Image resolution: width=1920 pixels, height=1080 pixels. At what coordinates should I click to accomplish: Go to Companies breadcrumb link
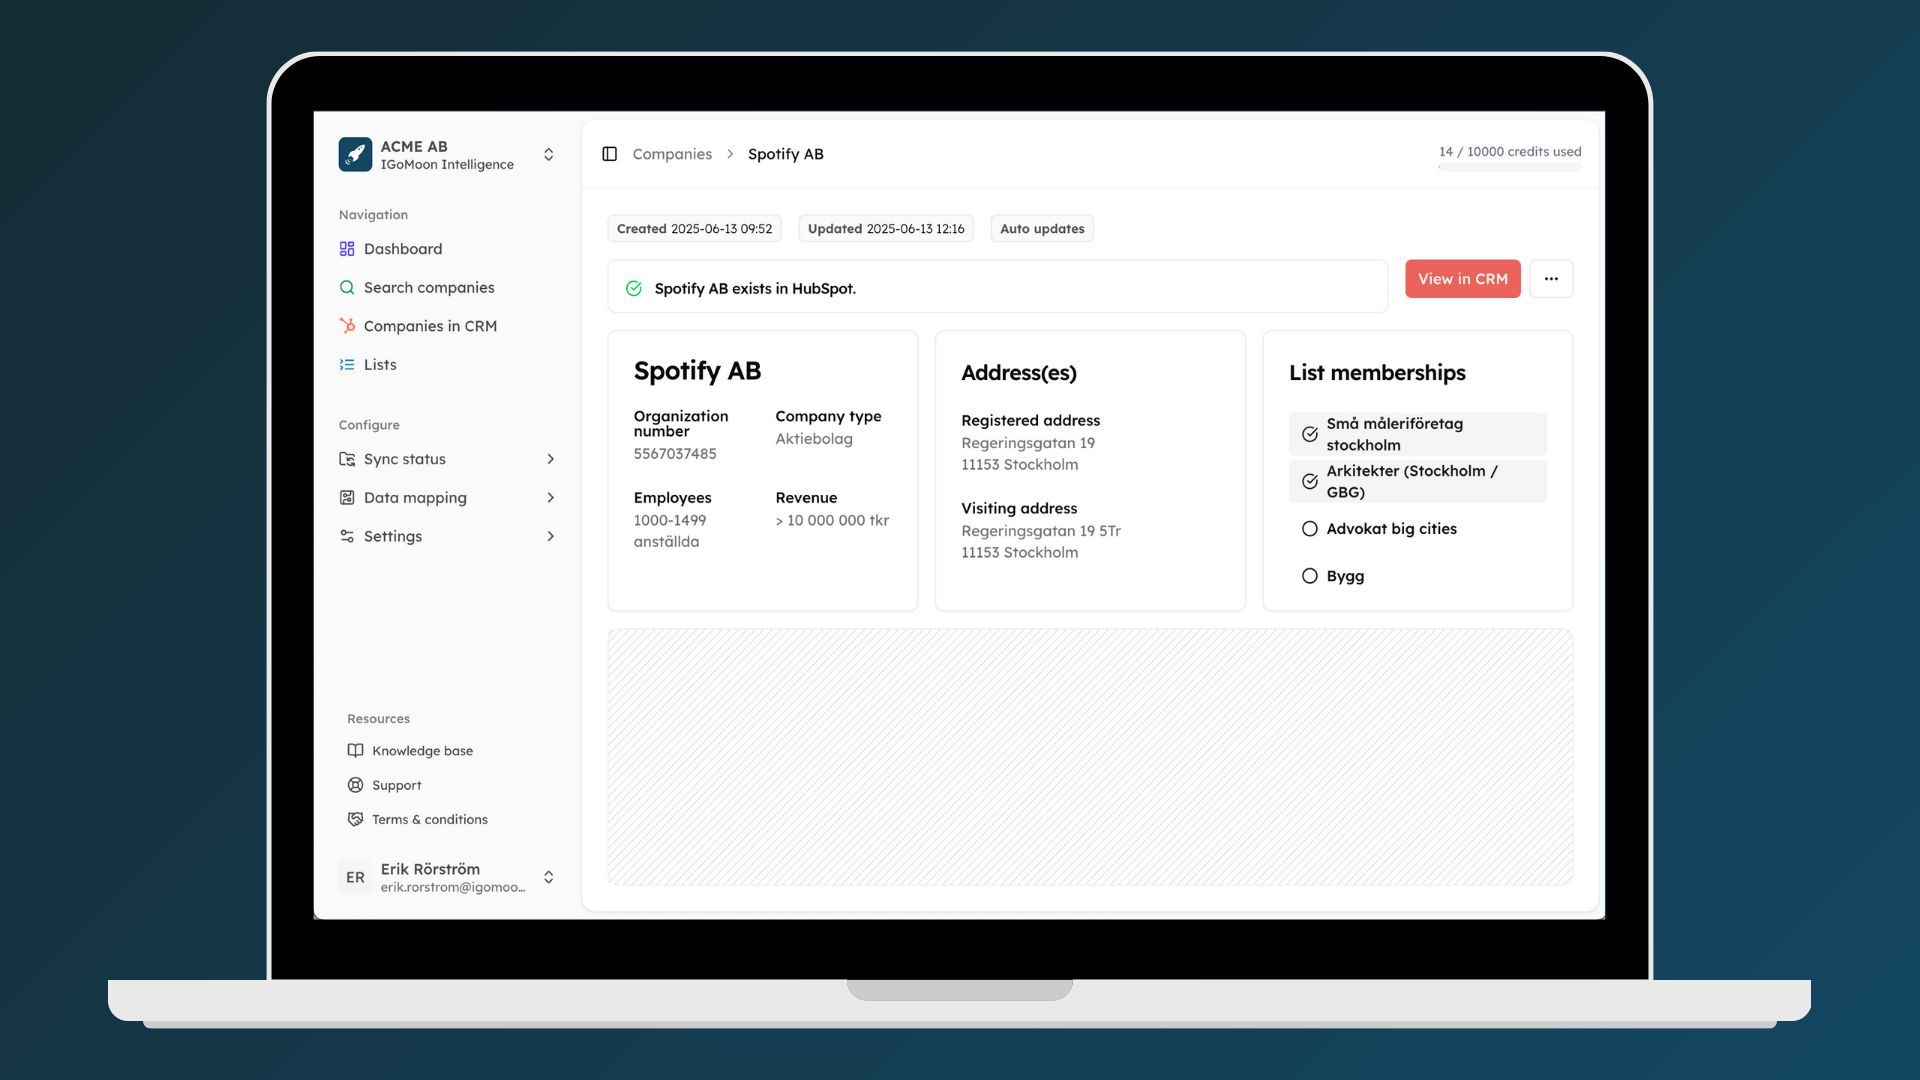[672, 154]
